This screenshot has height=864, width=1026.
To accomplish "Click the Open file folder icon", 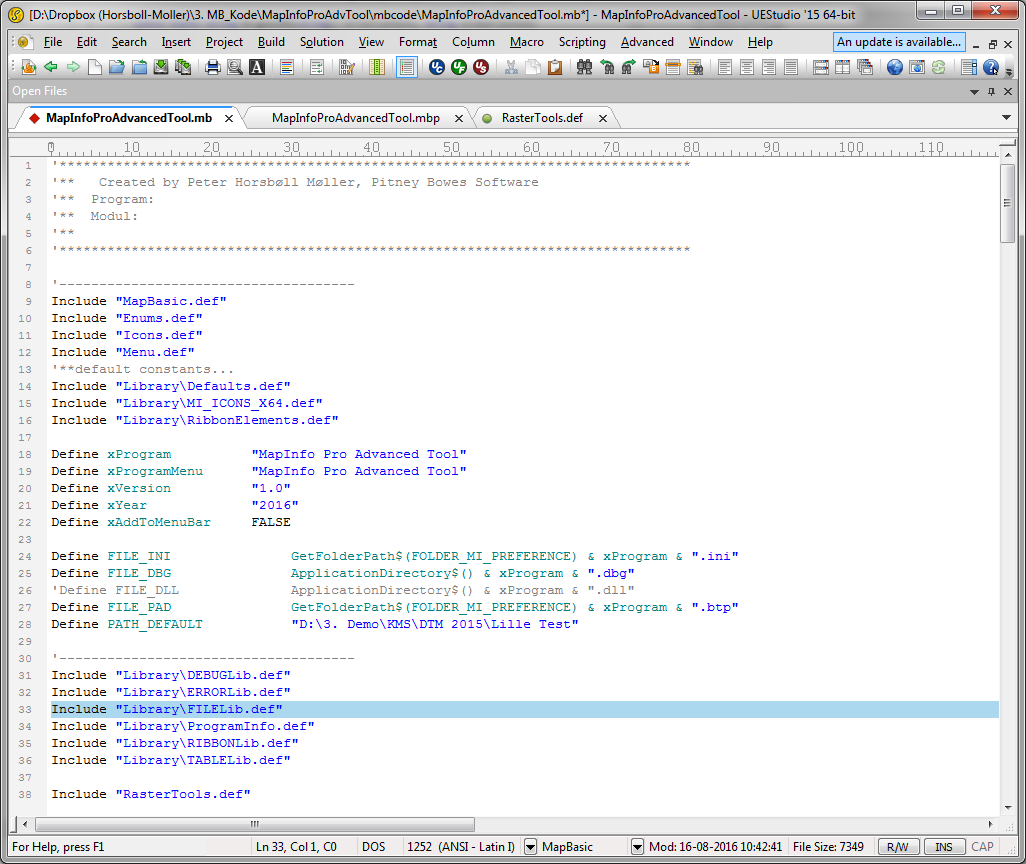I will click(116, 67).
